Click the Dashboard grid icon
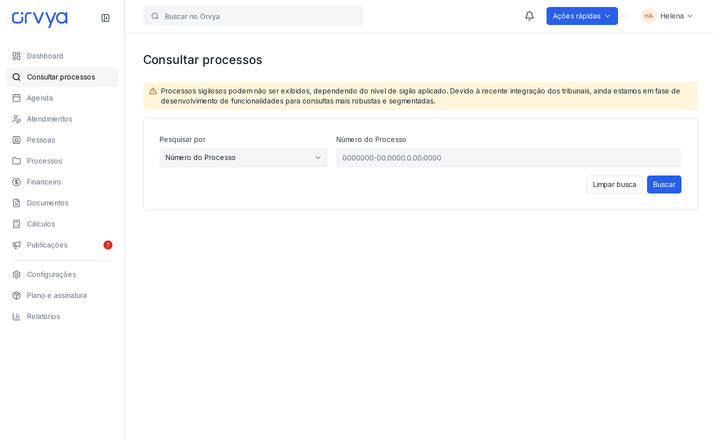Viewport: 720px width, 440px height. coord(17,56)
